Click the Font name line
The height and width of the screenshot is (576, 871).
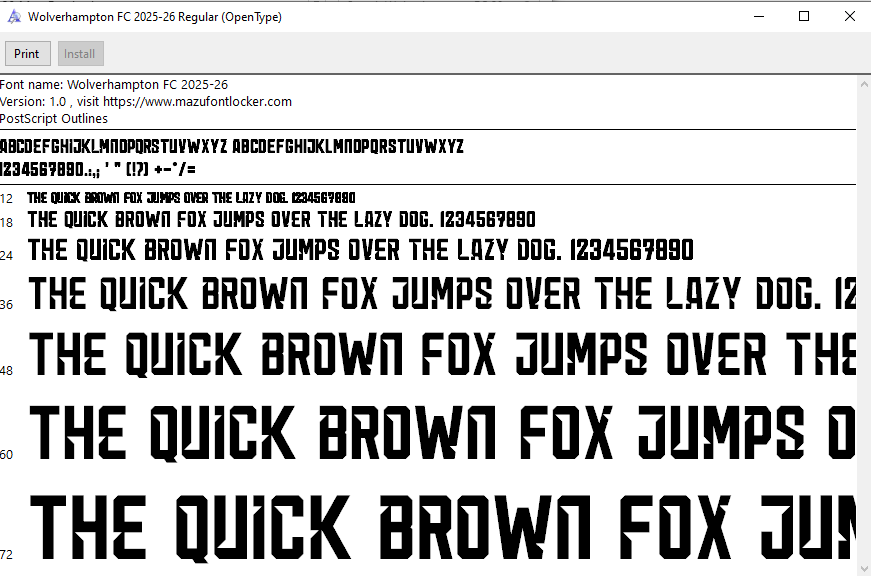click(x=114, y=85)
